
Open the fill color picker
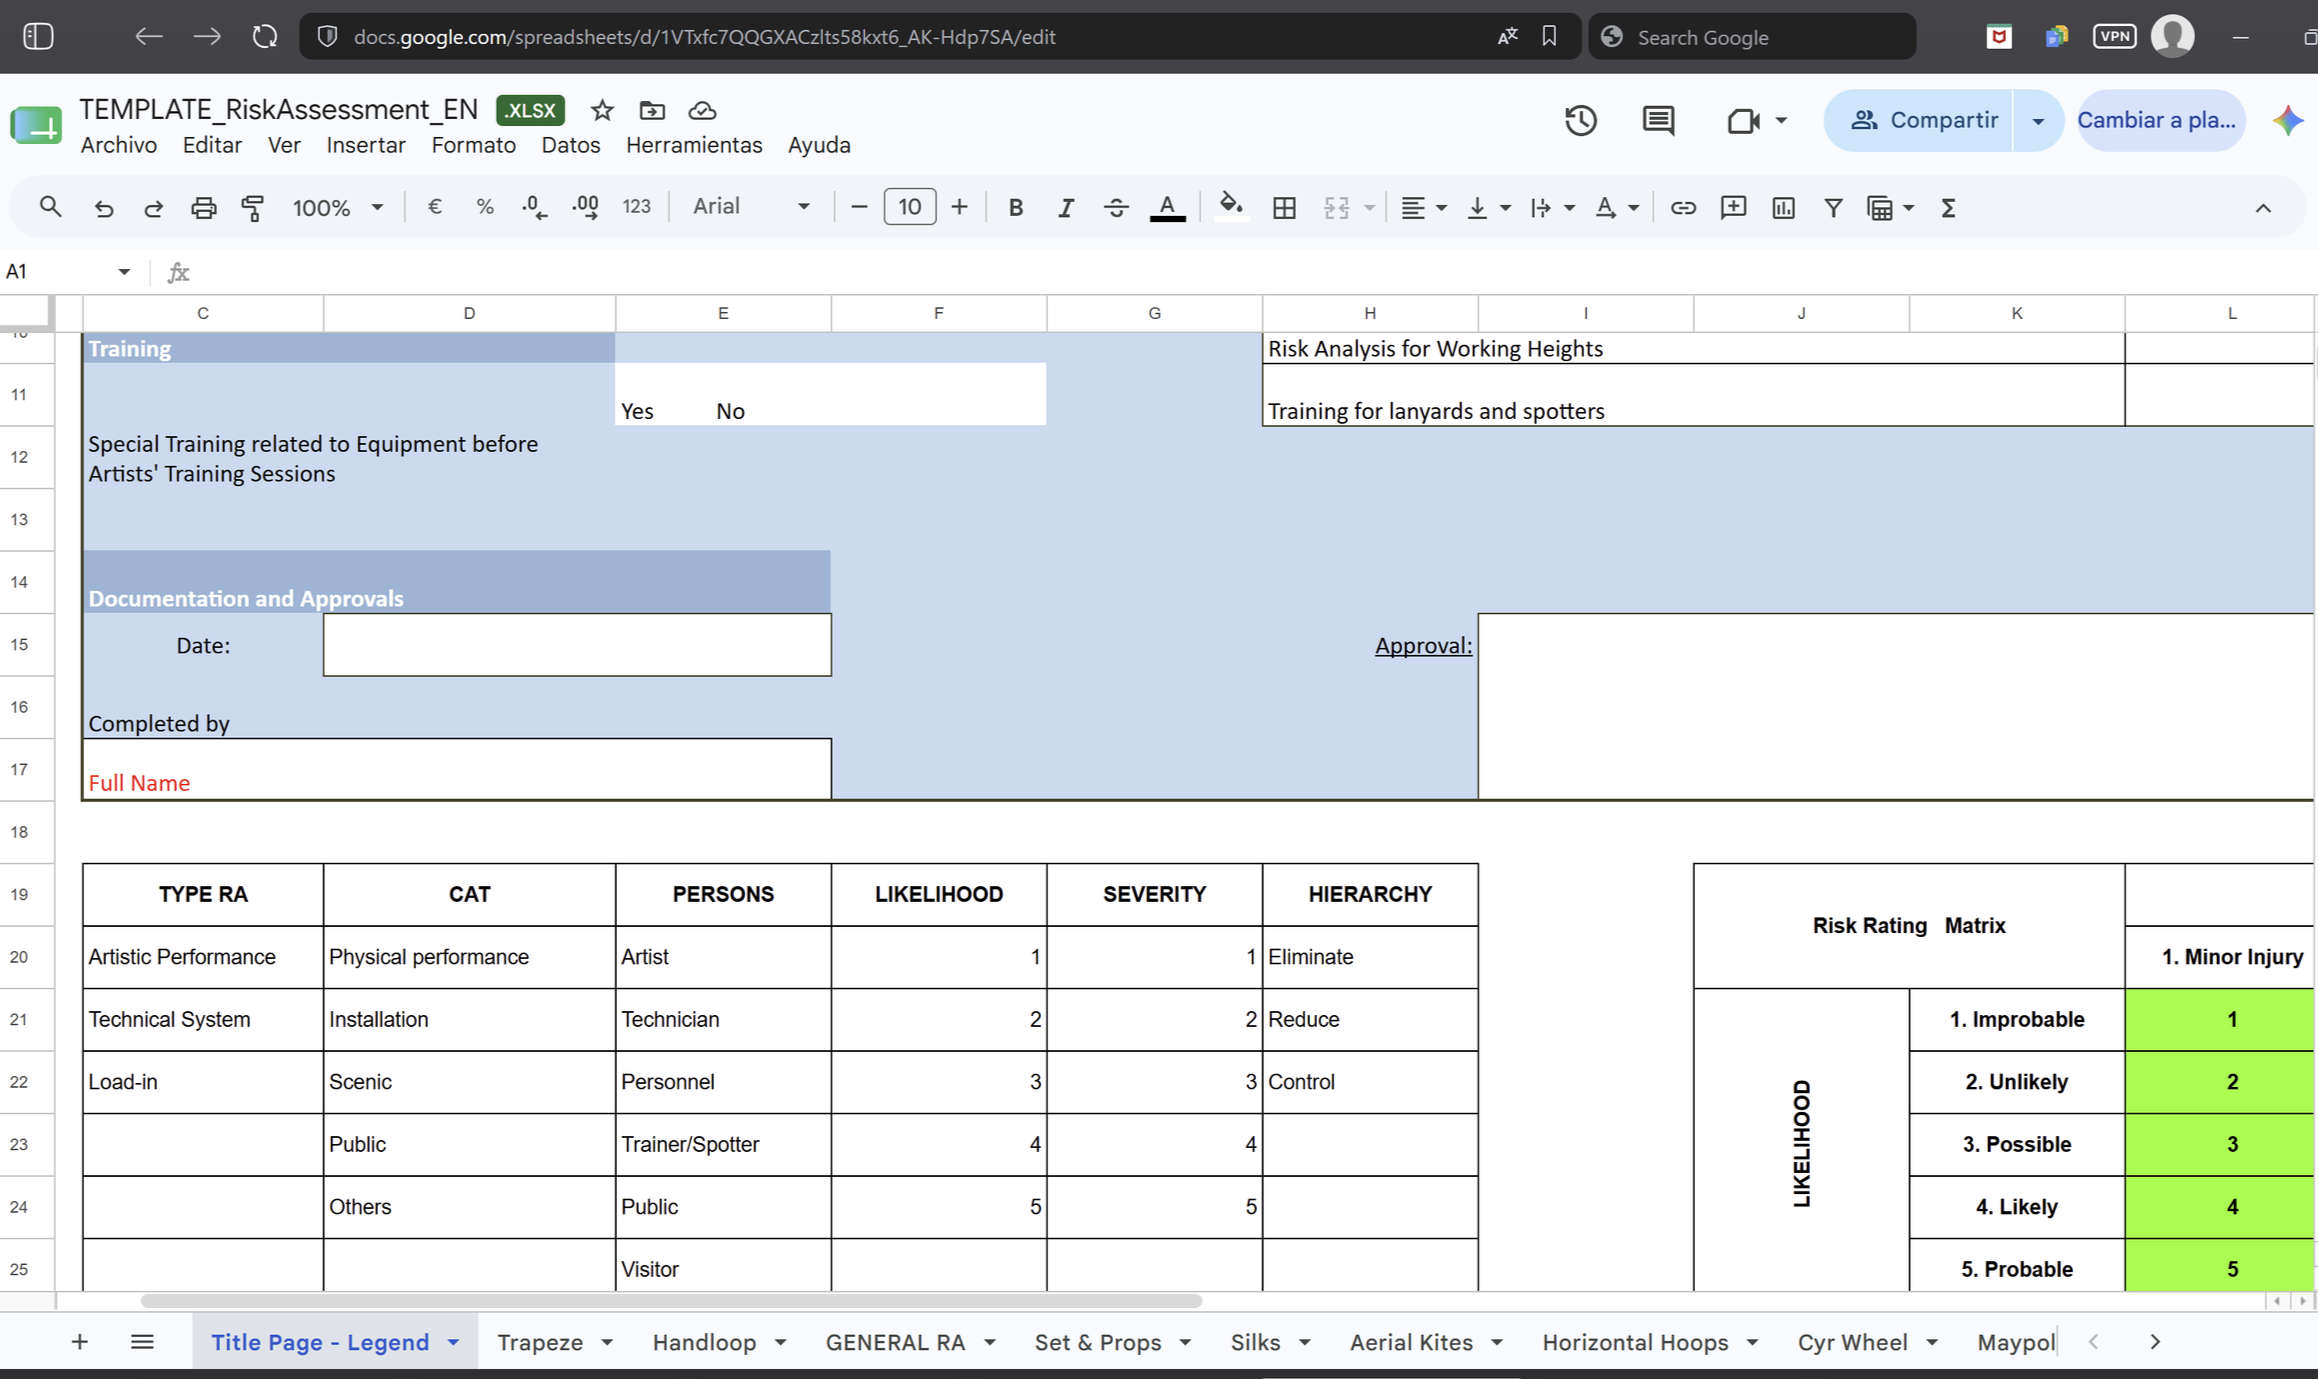(x=1231, y=207)
